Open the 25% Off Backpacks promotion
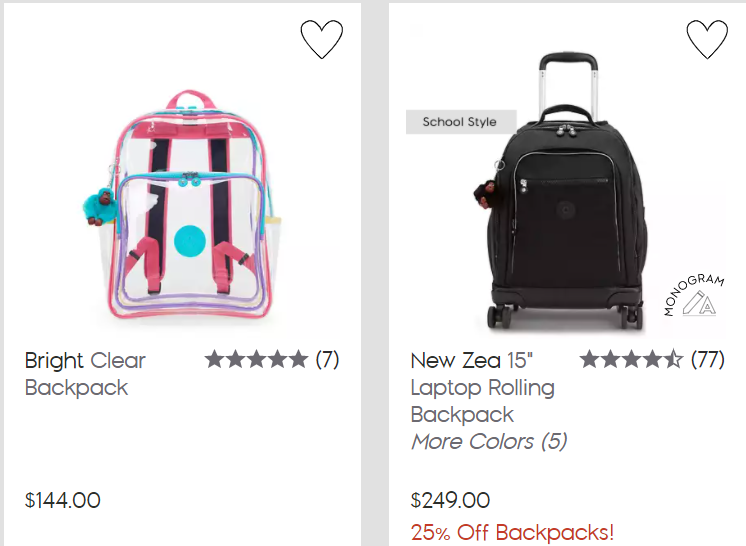Viewport: 746px width, 546px height. (512, 533)
